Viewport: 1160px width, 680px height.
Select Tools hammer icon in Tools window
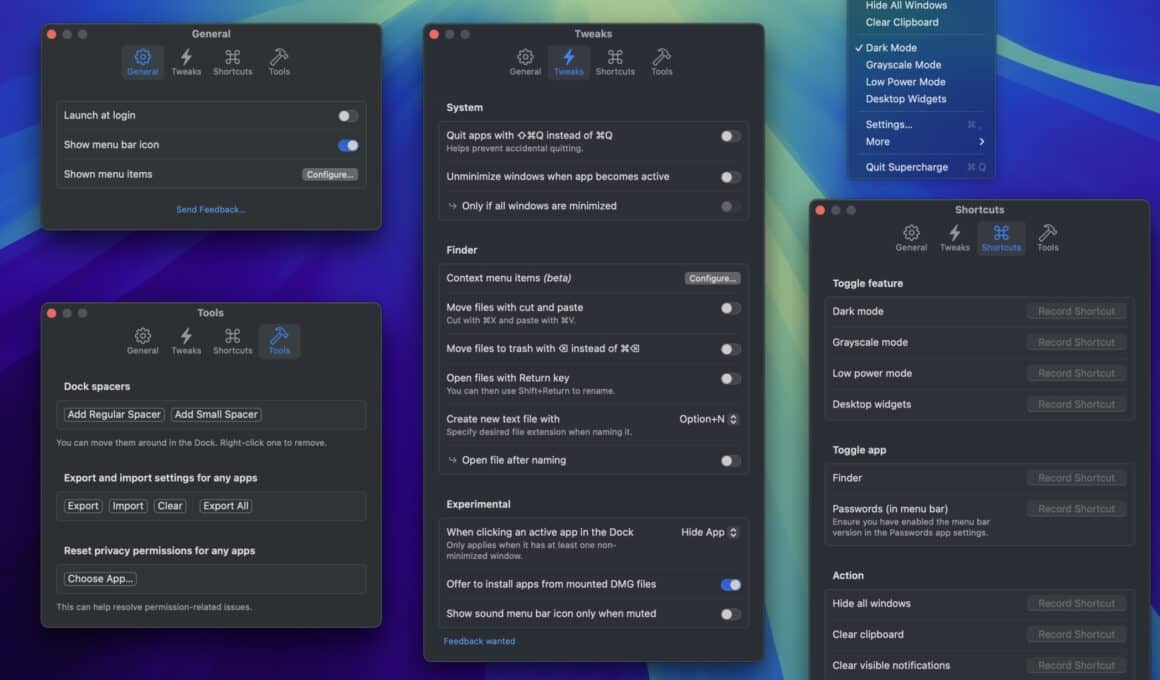click(x=279, y=341)
